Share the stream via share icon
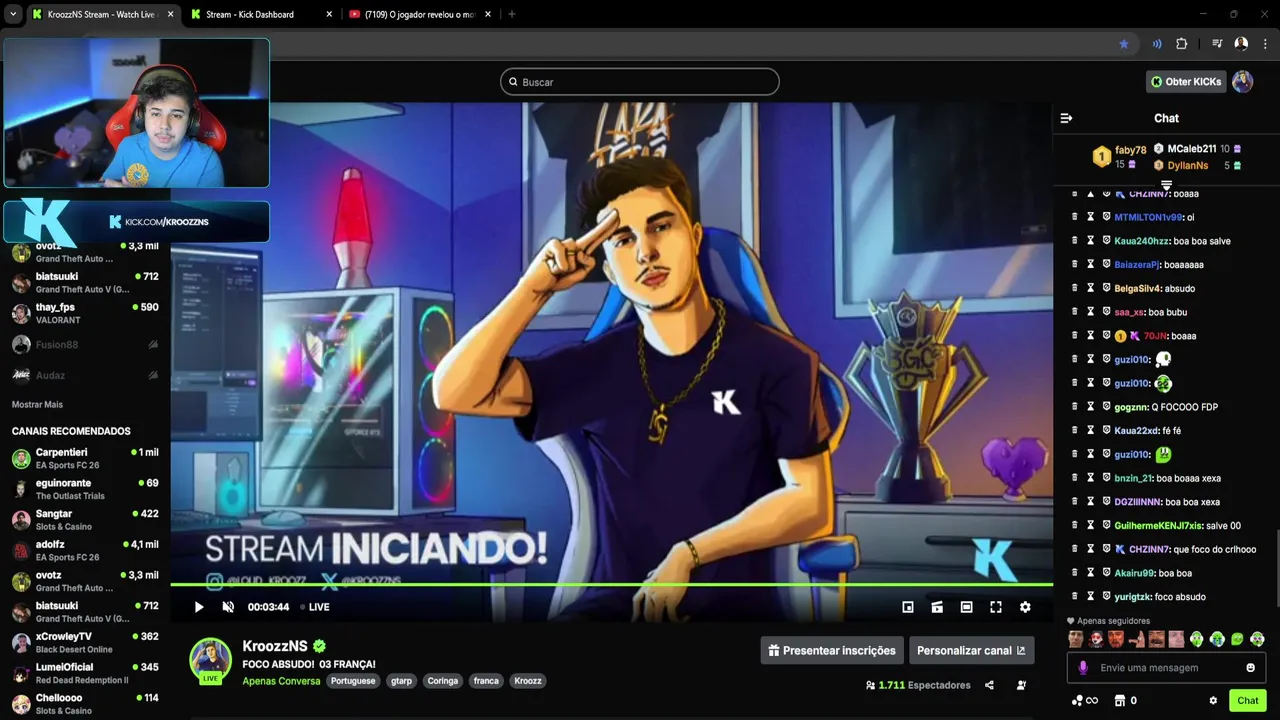Image resolution: width=1280 pixels, height=720 pixels. (x=989, y=685)
